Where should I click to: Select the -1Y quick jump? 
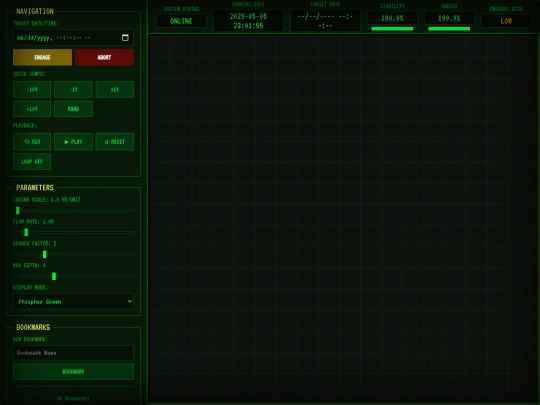(x=73, y=90)
